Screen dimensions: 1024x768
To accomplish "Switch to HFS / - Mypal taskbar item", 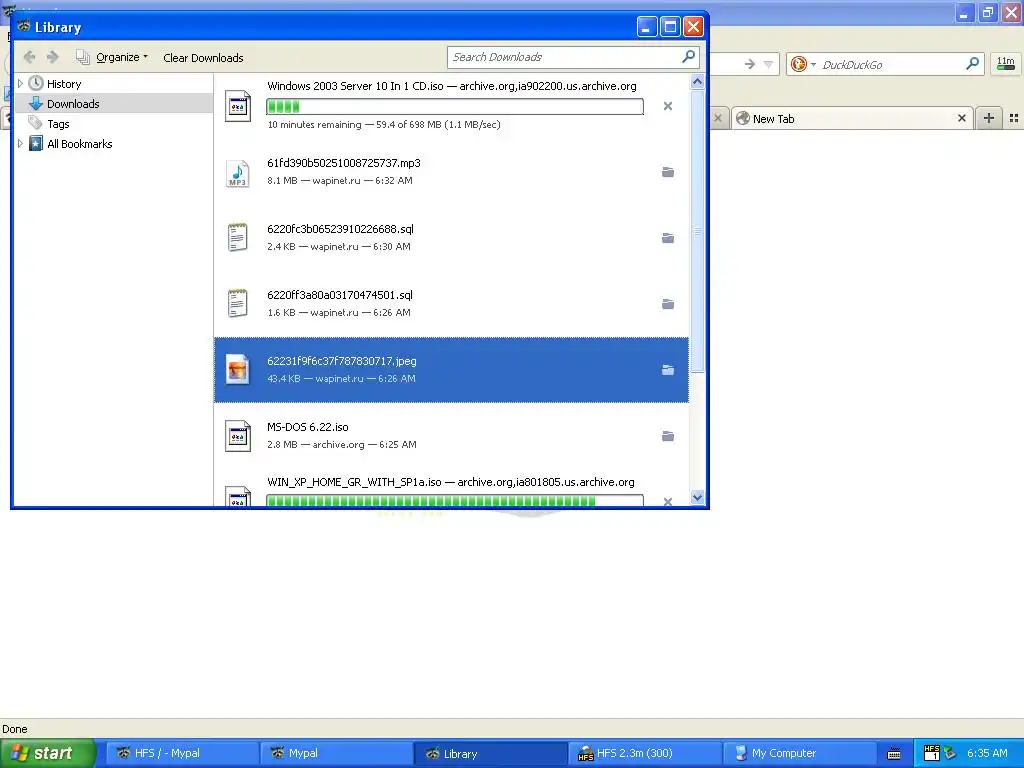I will 182,753.
